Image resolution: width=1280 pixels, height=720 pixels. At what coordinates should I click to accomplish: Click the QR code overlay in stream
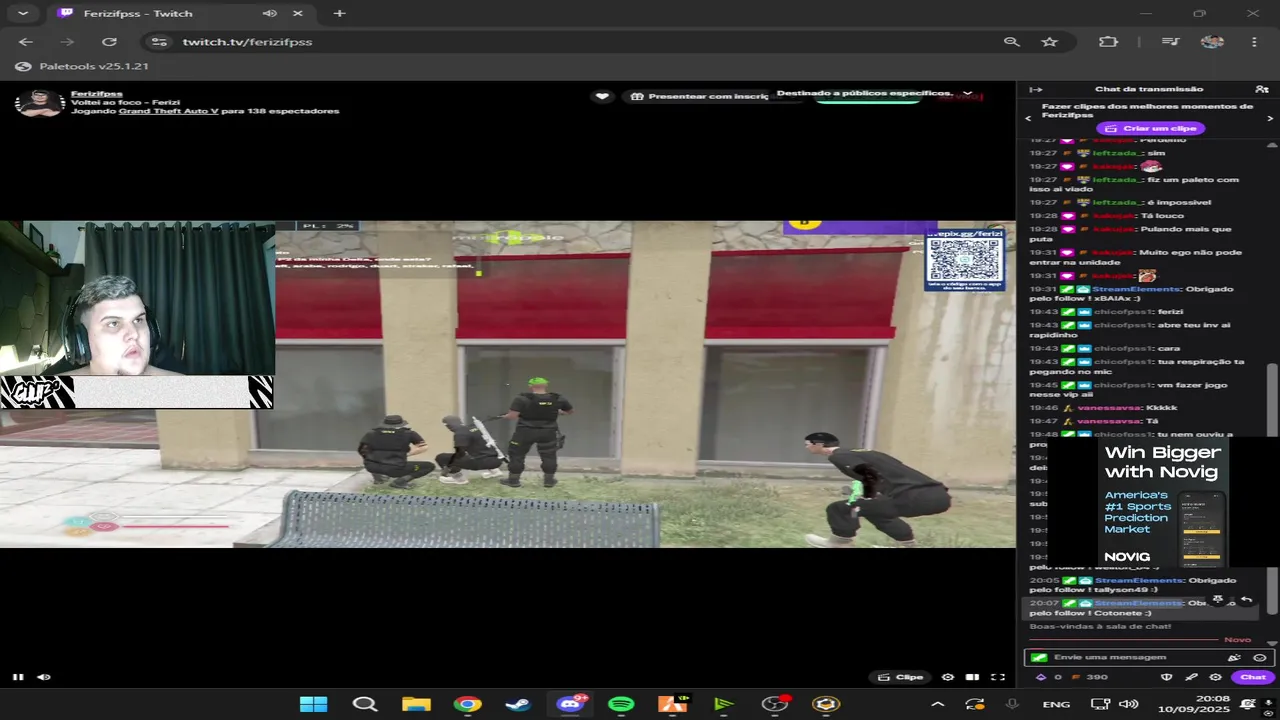pos(964,259)
